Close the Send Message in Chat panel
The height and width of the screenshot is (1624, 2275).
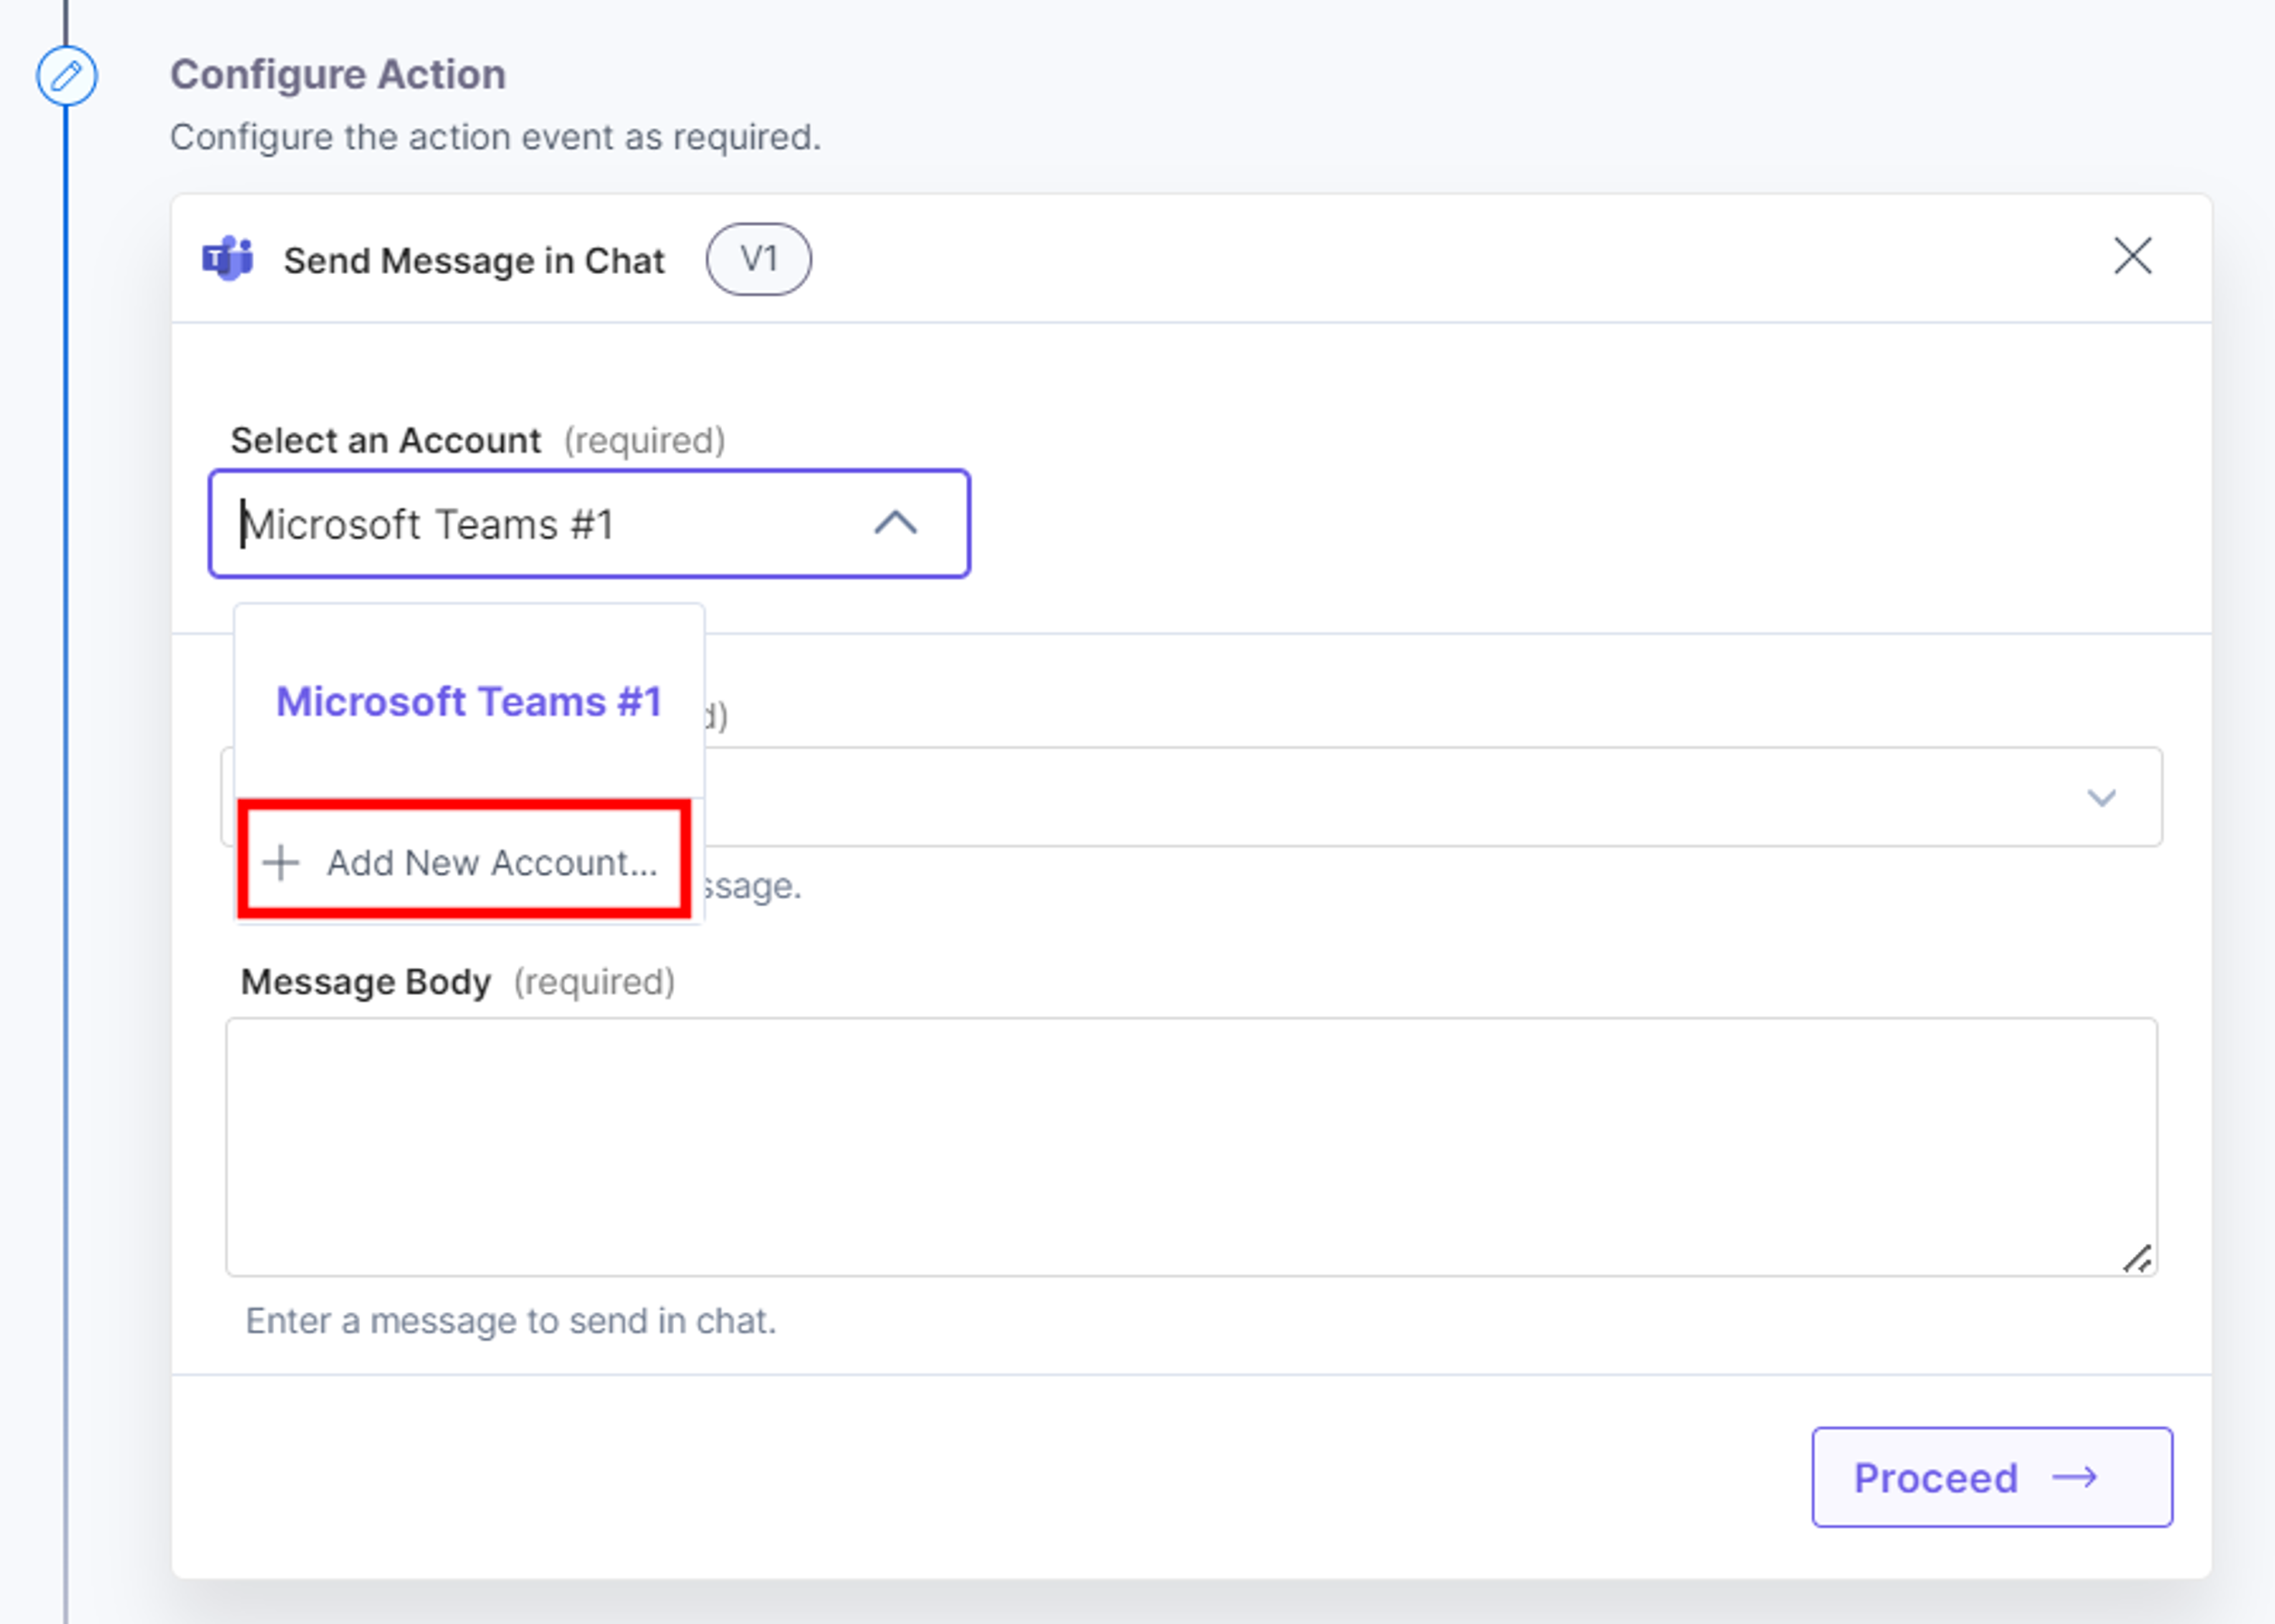[2132, 257]
